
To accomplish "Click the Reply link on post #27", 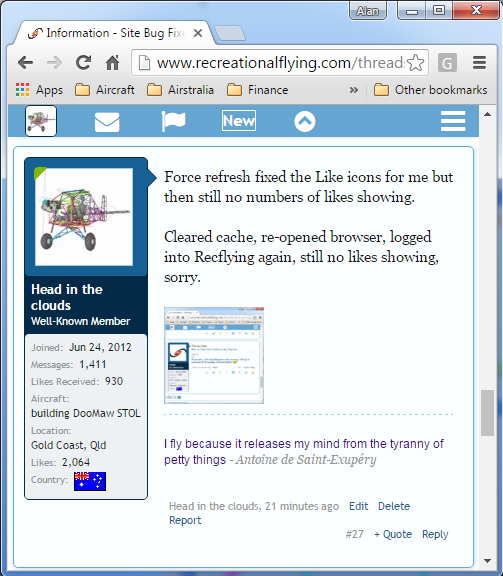I will click(435, 534).
